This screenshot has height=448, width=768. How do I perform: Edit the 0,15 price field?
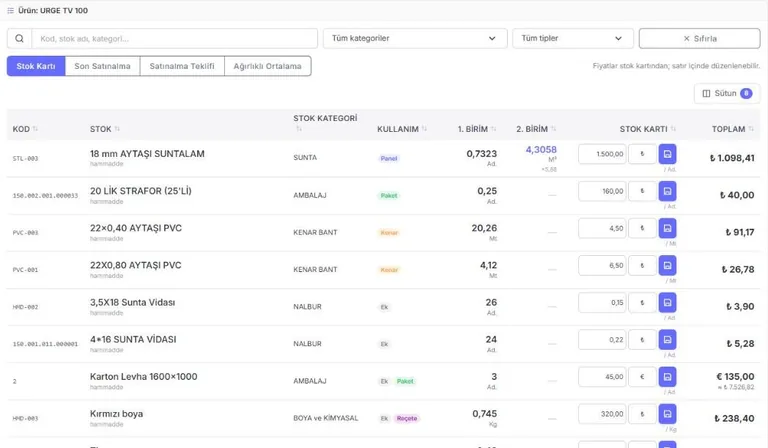point(602,303)
